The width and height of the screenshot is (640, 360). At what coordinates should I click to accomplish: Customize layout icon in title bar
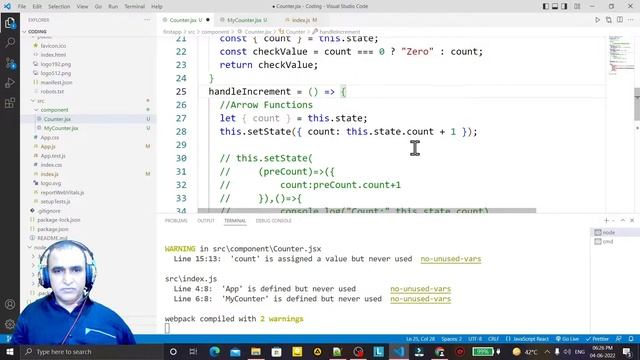(x=577, y=6)
